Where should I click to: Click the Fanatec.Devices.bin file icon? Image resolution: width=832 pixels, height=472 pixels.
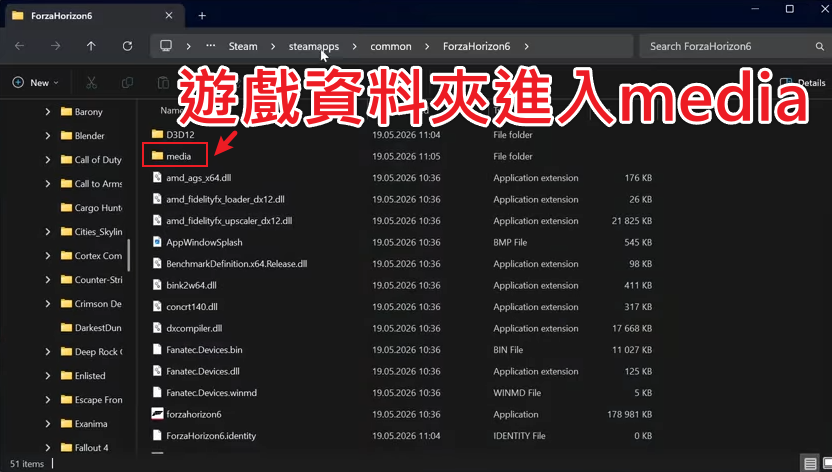pos(157,349)
